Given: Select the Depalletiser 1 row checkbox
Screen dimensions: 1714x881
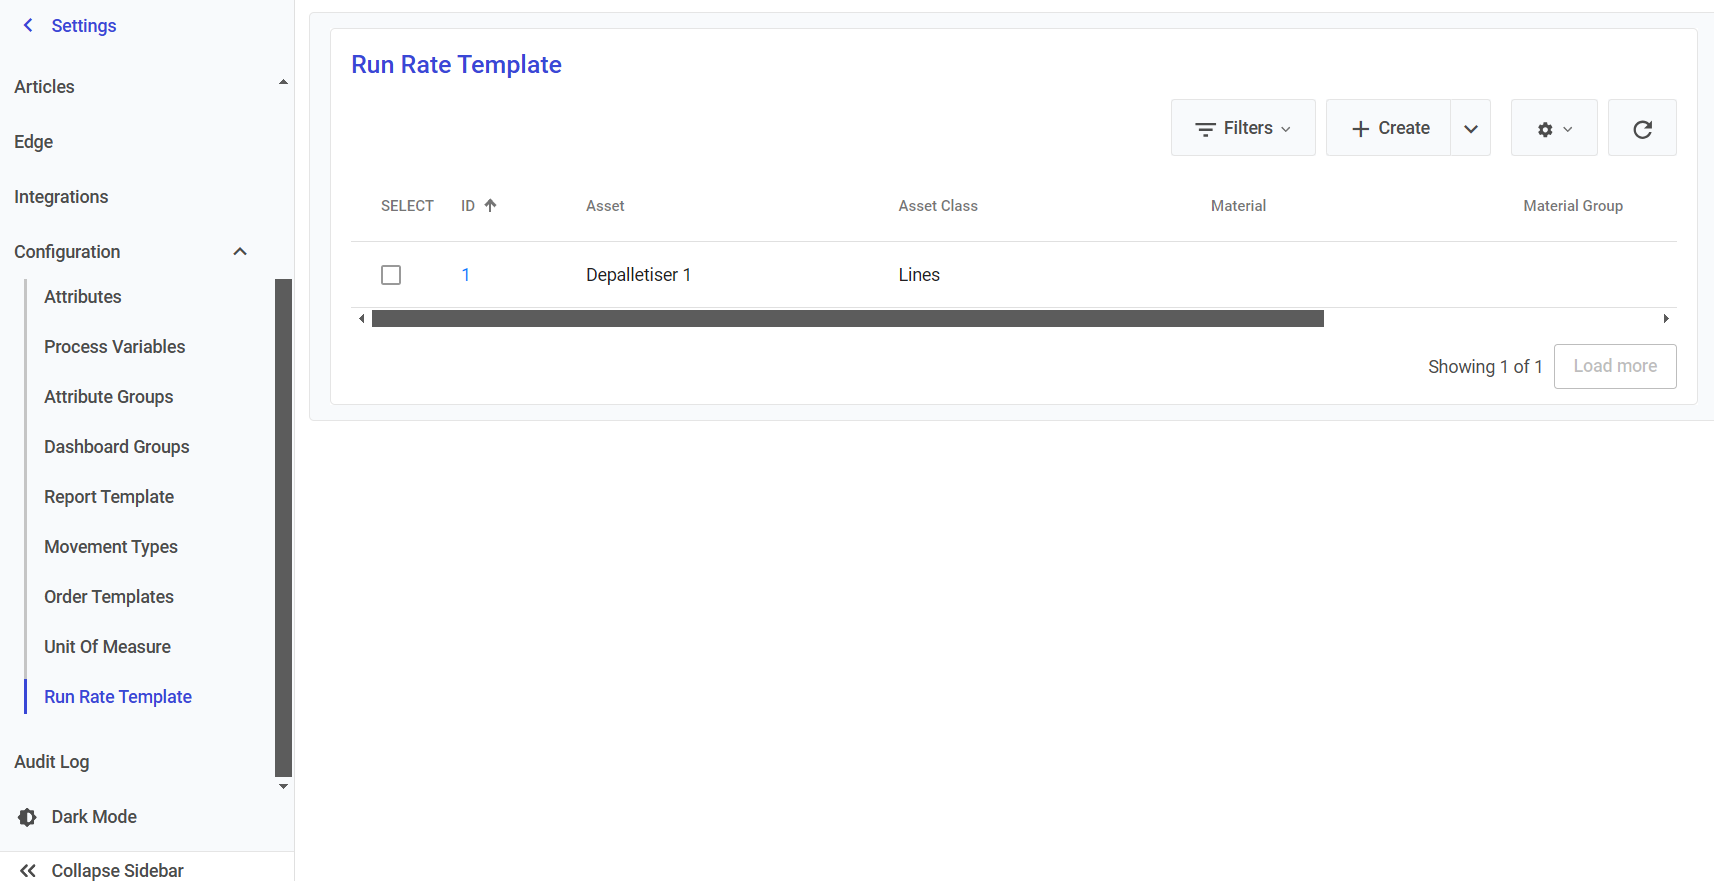Looking at the screenshot, I should click(391, 275).
